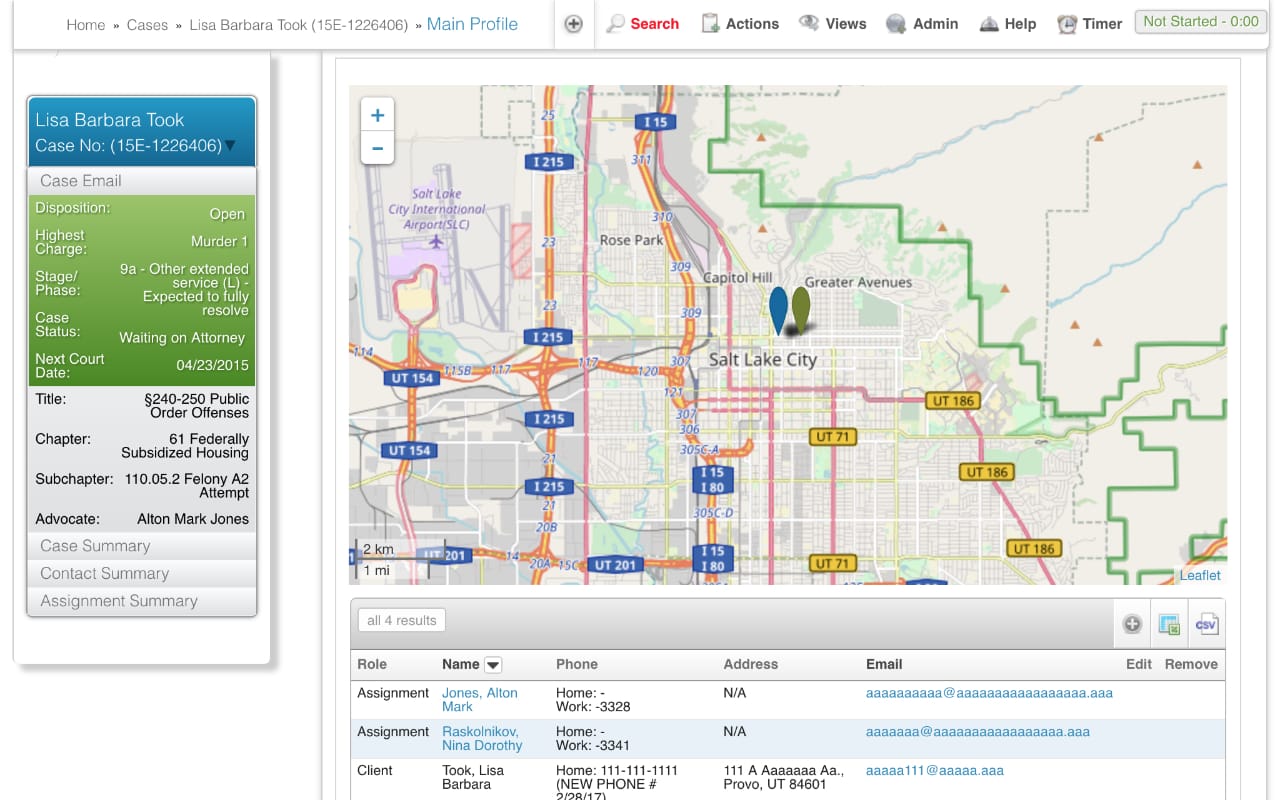Export results to spreadsheet icon

[x=1169, y=624]
